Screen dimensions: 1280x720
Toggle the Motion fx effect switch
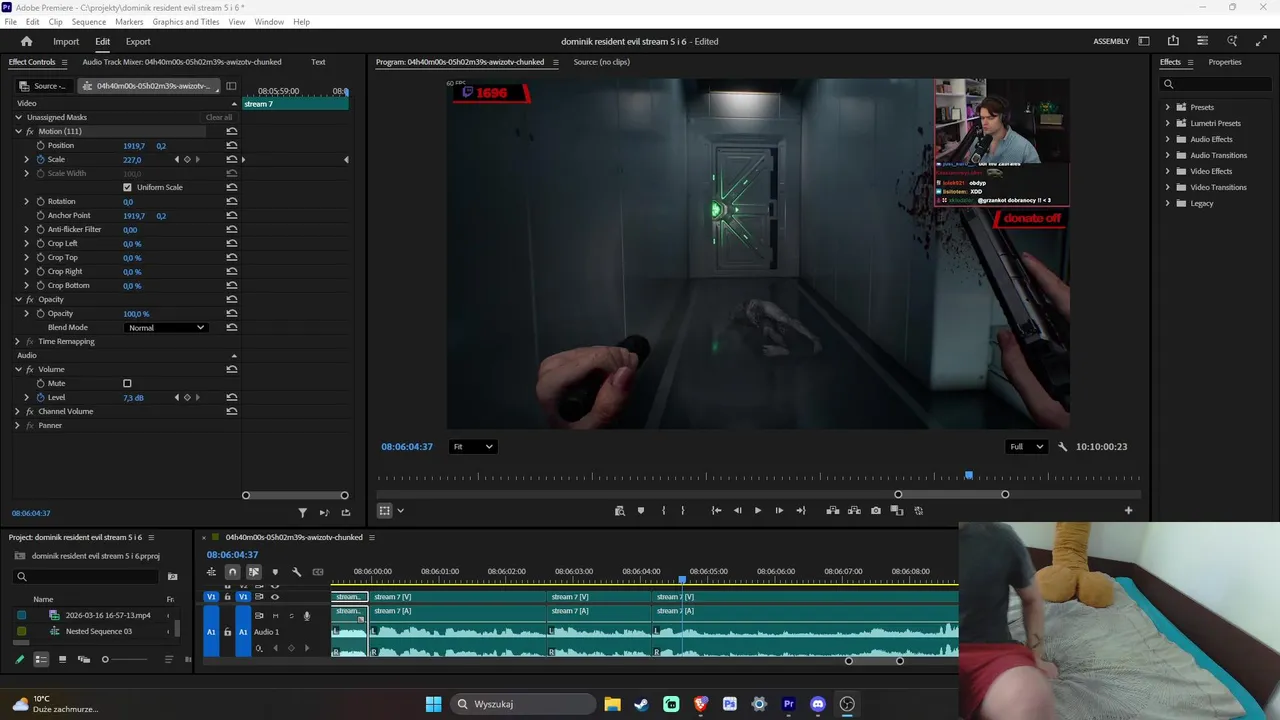tap(30, 132)
